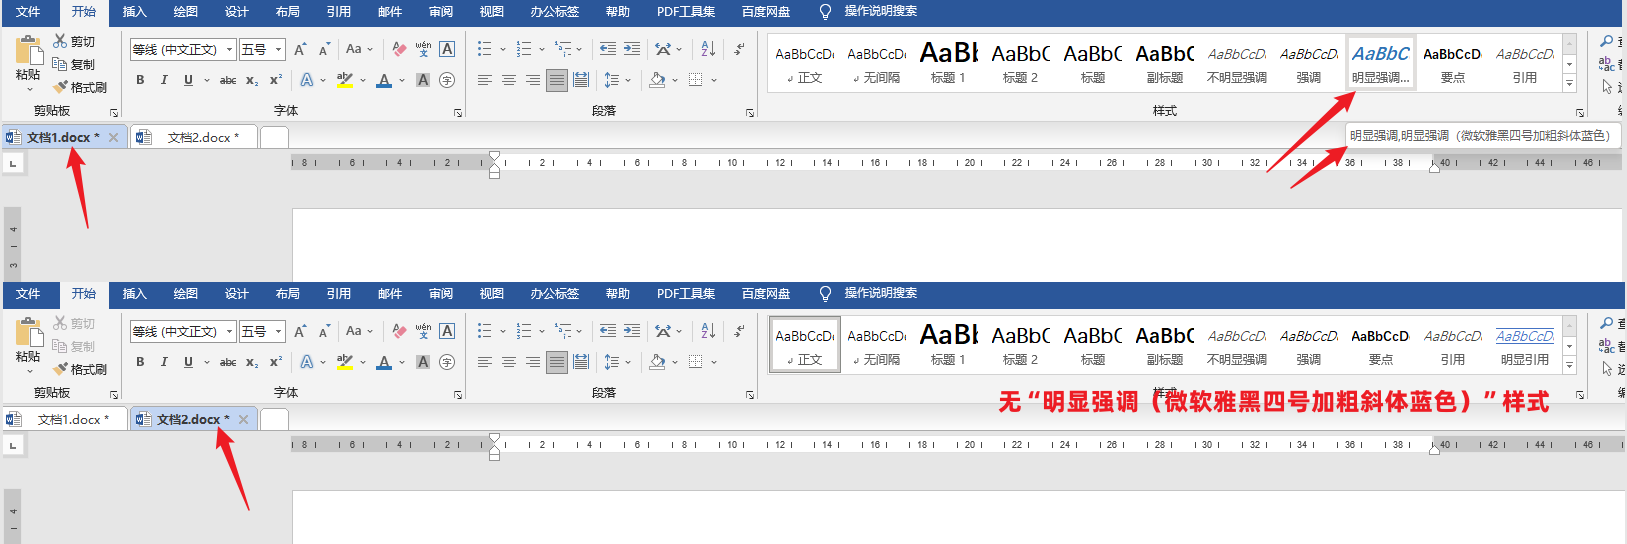Expand styles gallery in lower window
The image size is (1627, 544).
pos(1569,365)
